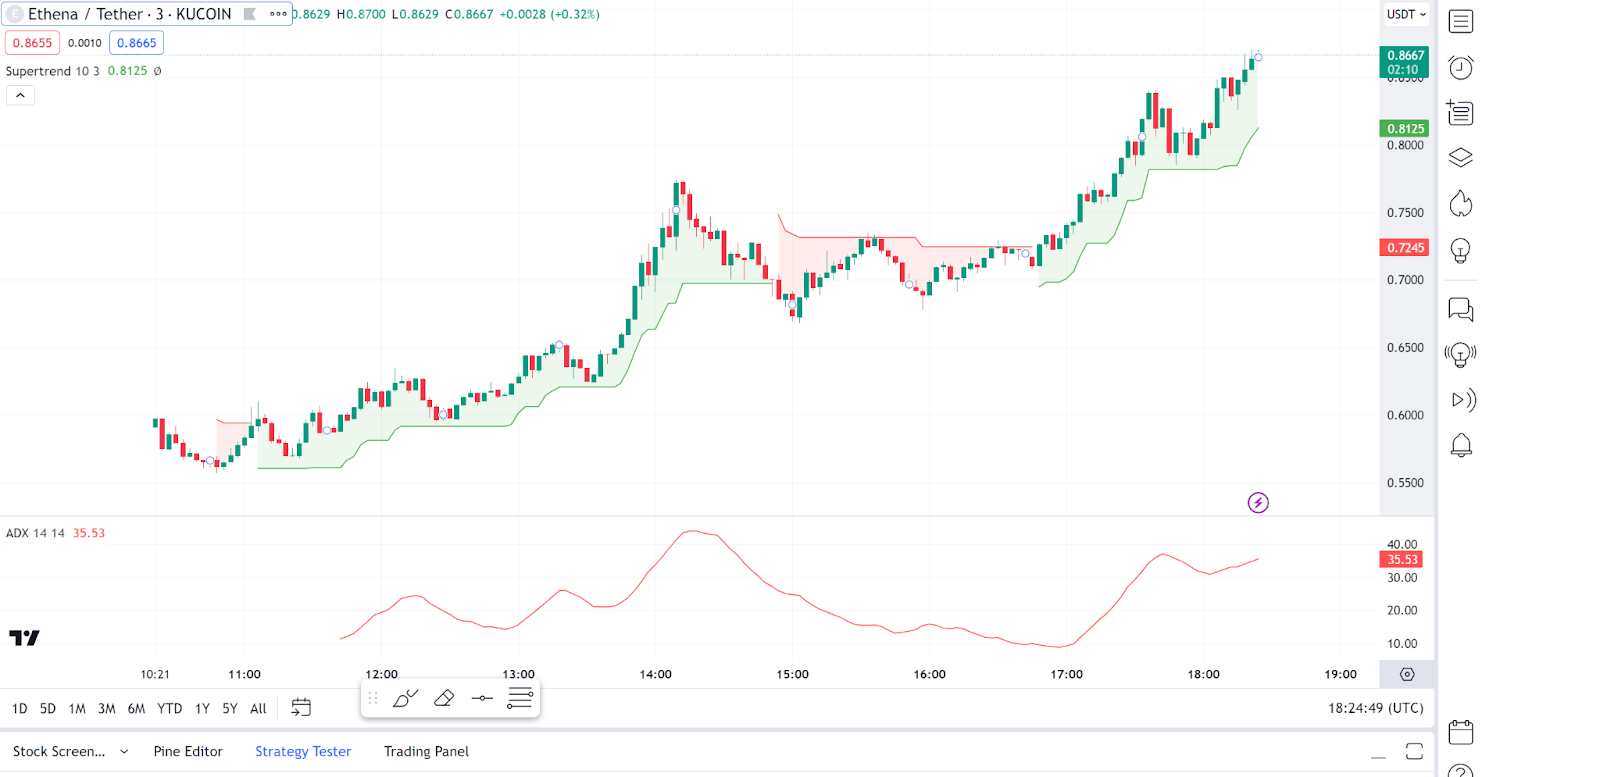The image size is (1600, 777).
Task: Set range to 1D
Action: (19, 708)
